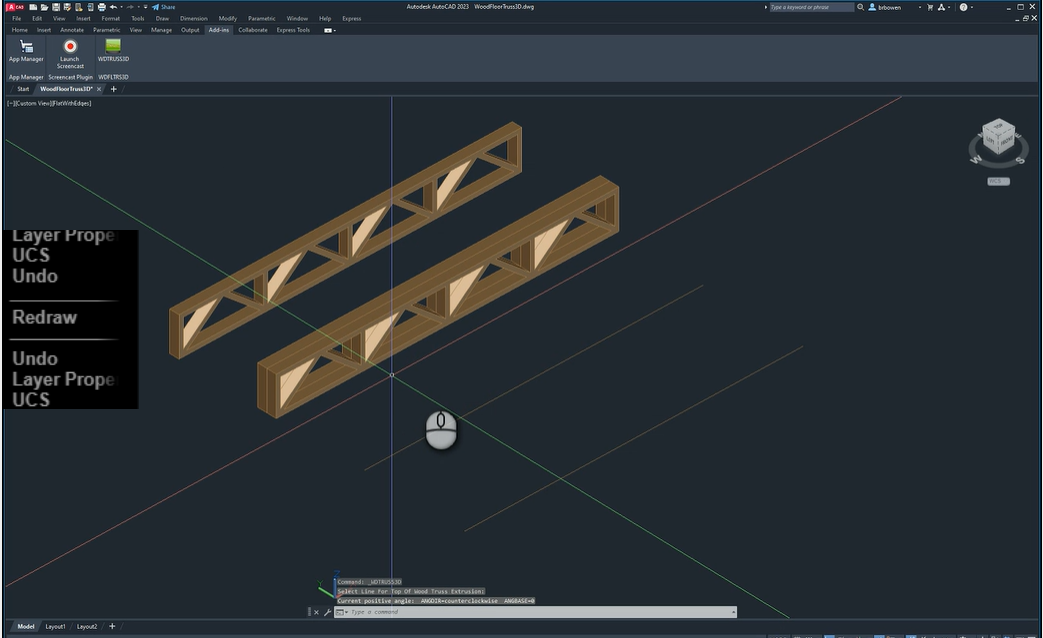Expand the brbowen account dropdown
This screenshot has height=638, width=1043.
[x=919, y=7]
